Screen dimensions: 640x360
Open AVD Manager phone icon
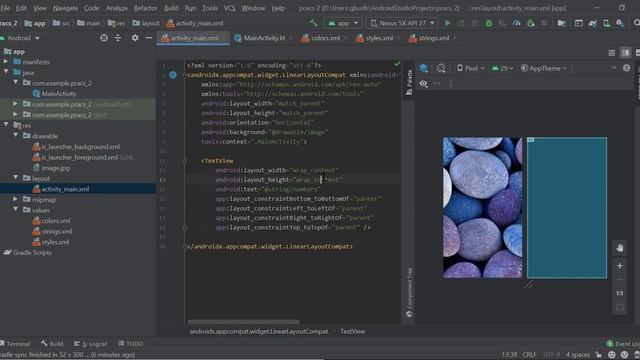(607, 23)
